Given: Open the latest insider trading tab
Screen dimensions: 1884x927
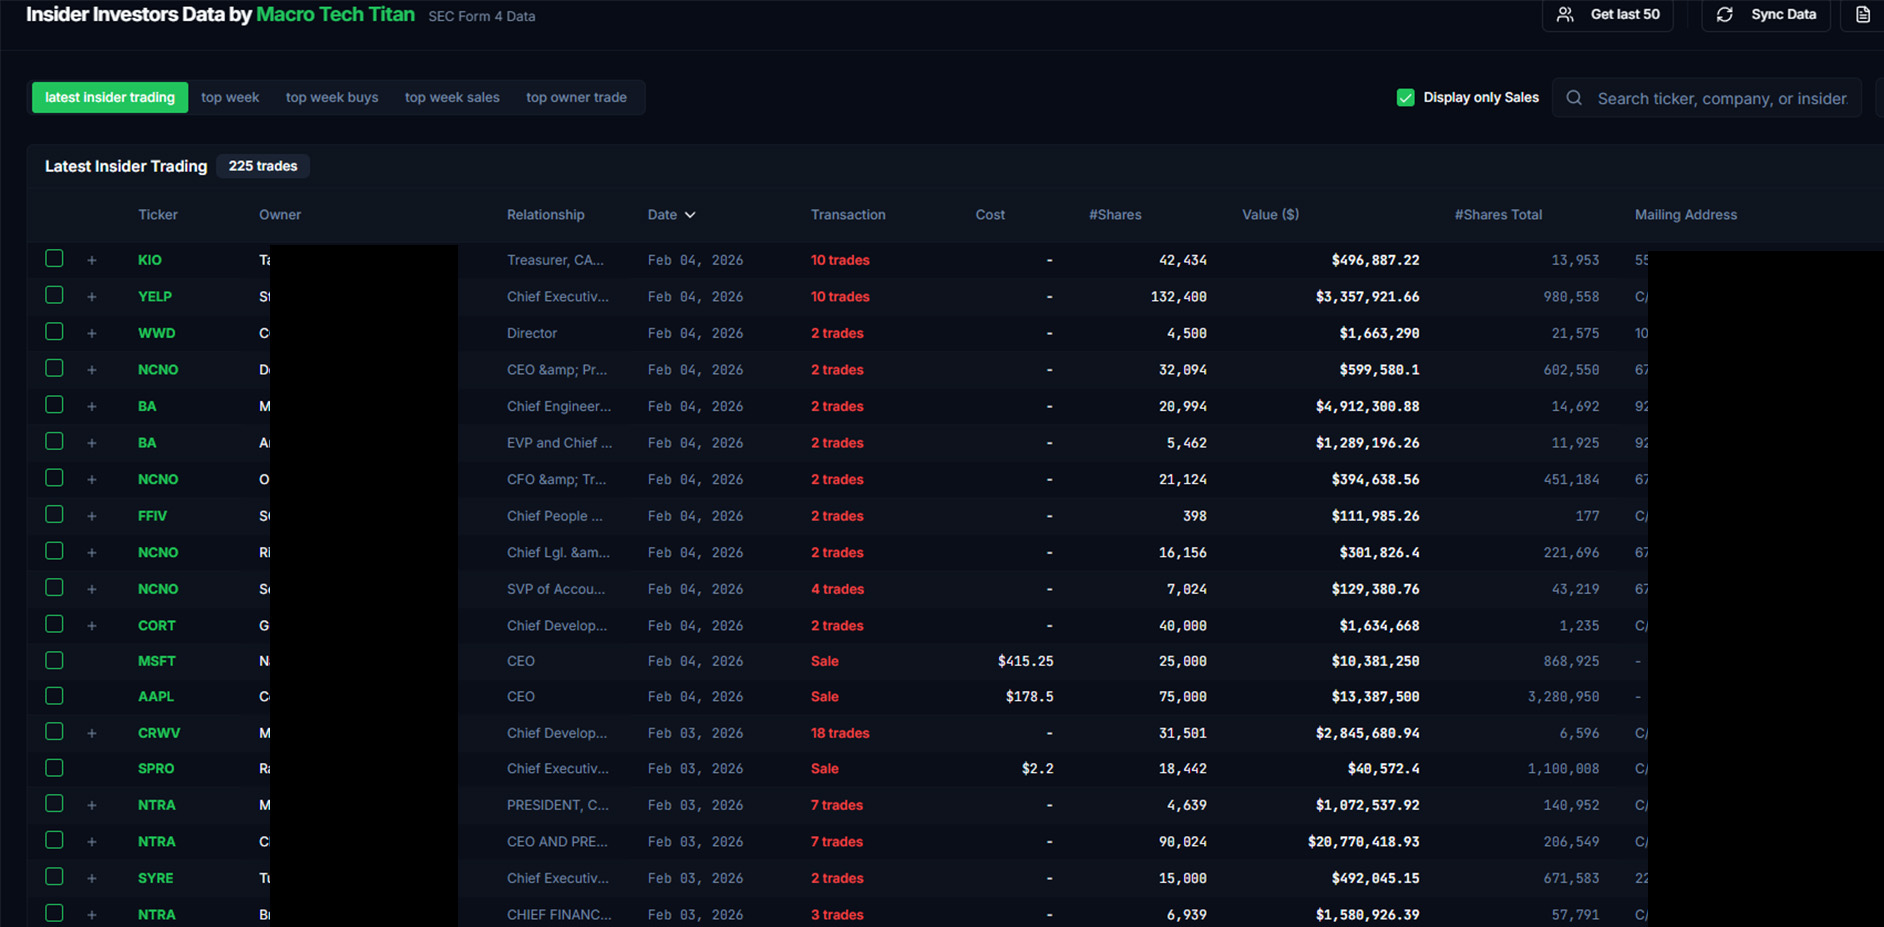Looking at the screenshot, I should 110,97.
